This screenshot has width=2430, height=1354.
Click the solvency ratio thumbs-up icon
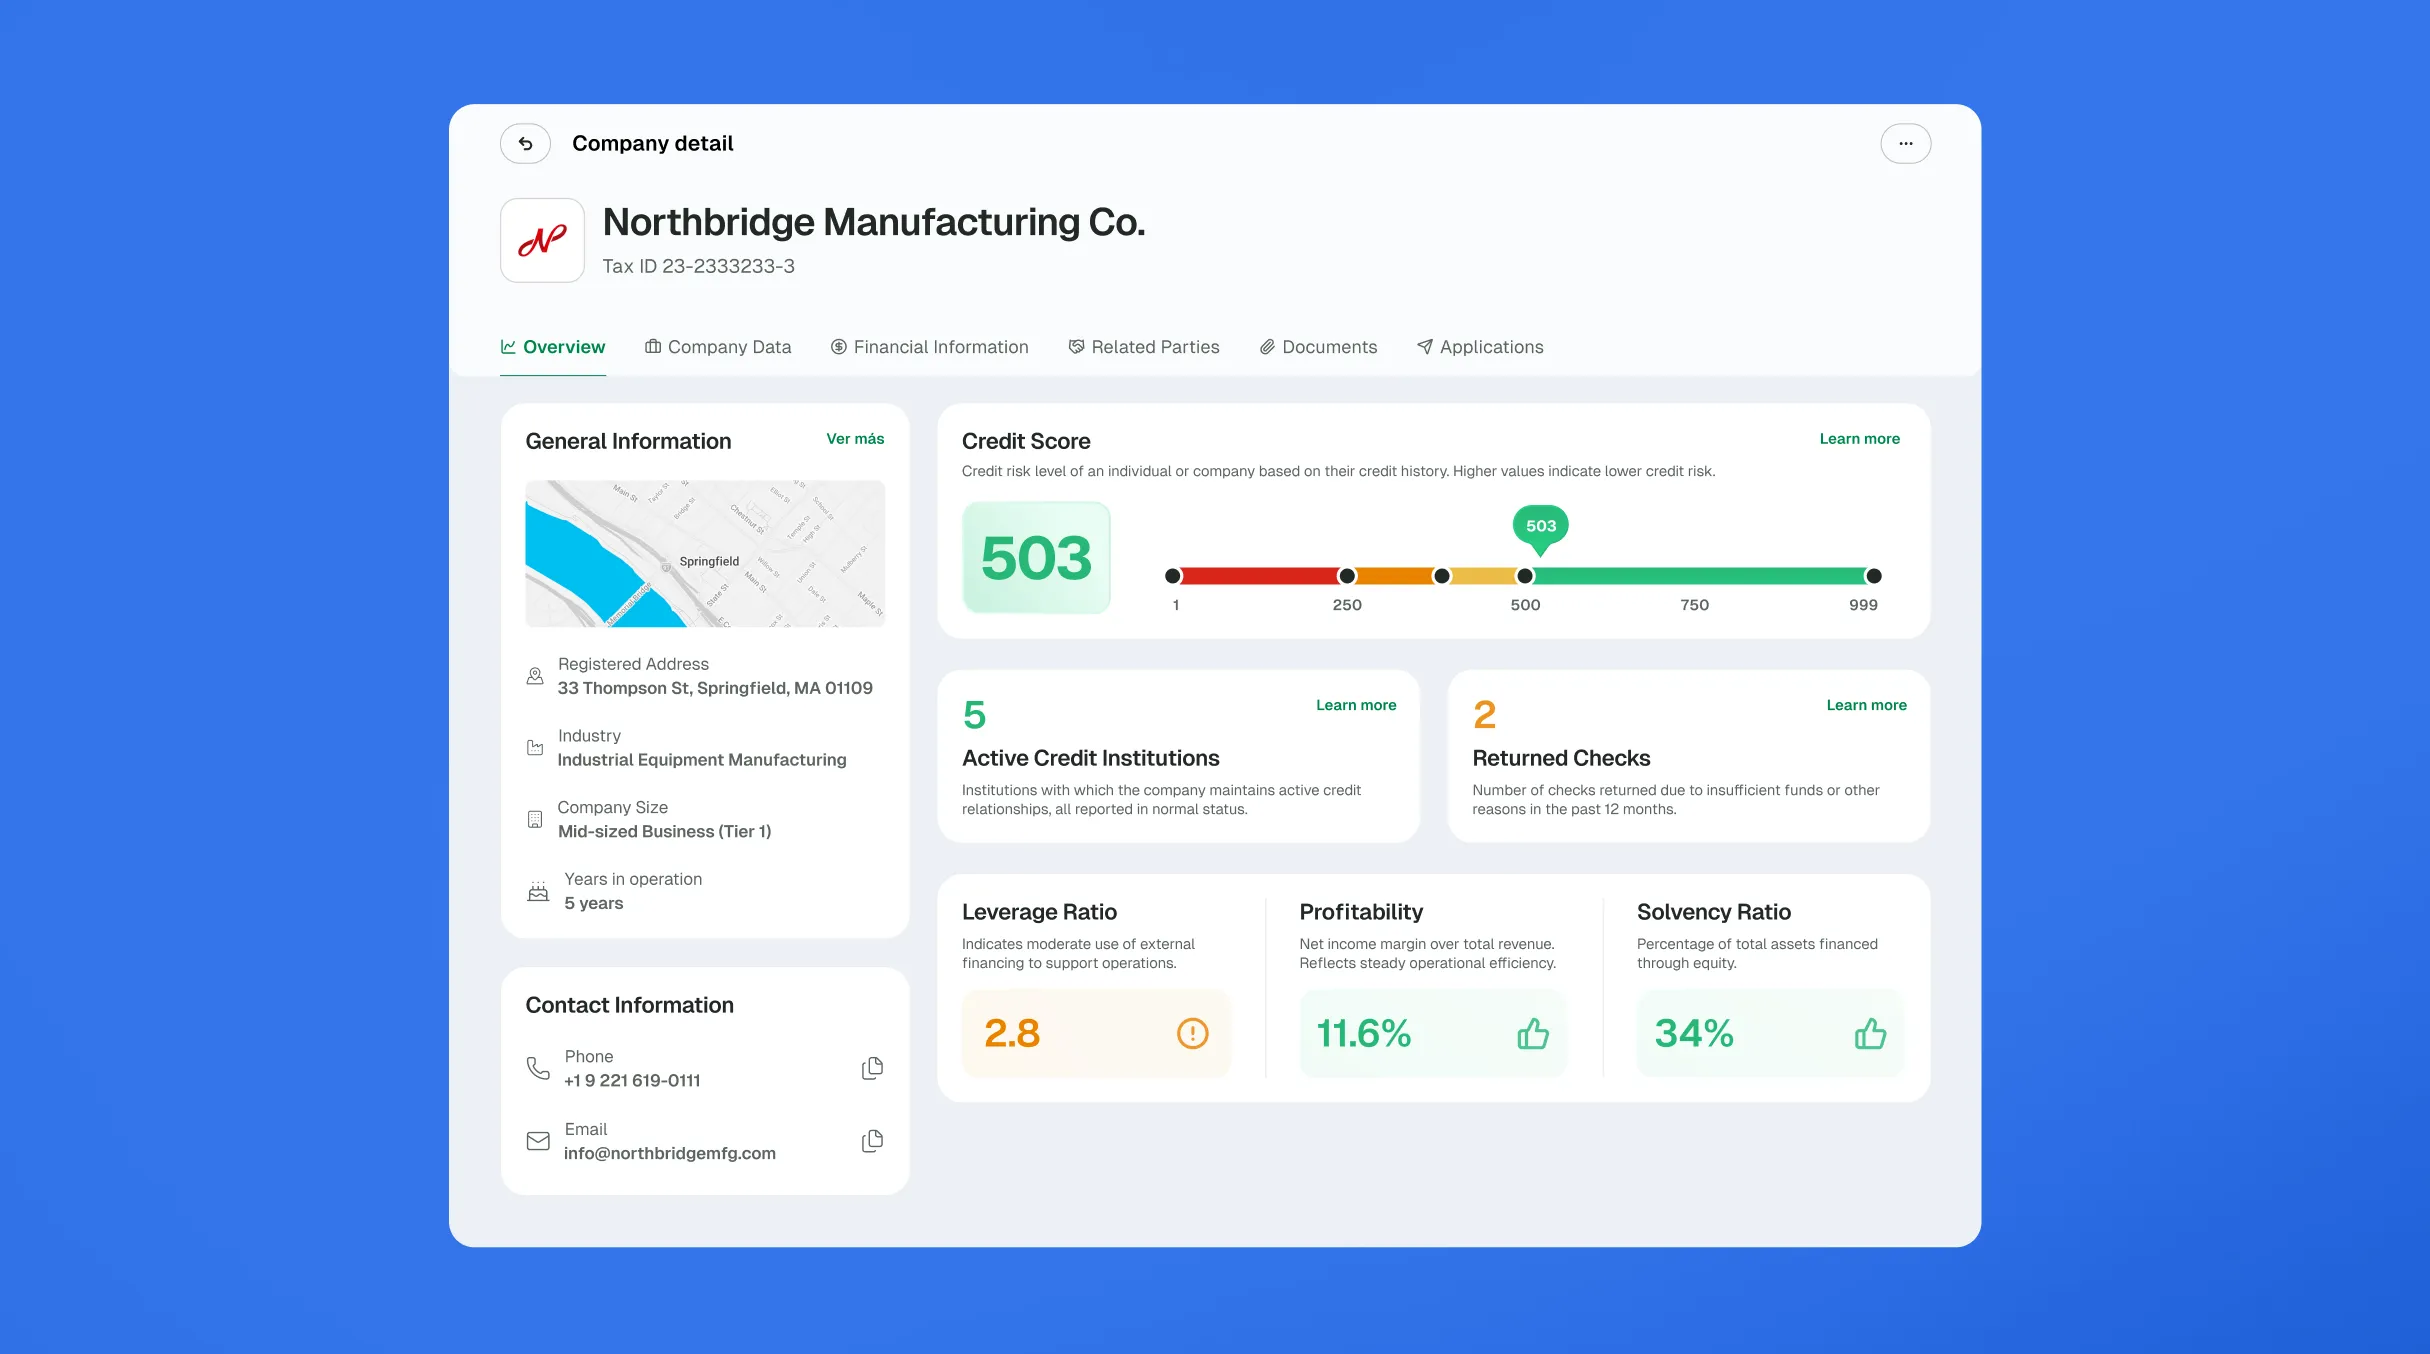click(1870, 1033)
